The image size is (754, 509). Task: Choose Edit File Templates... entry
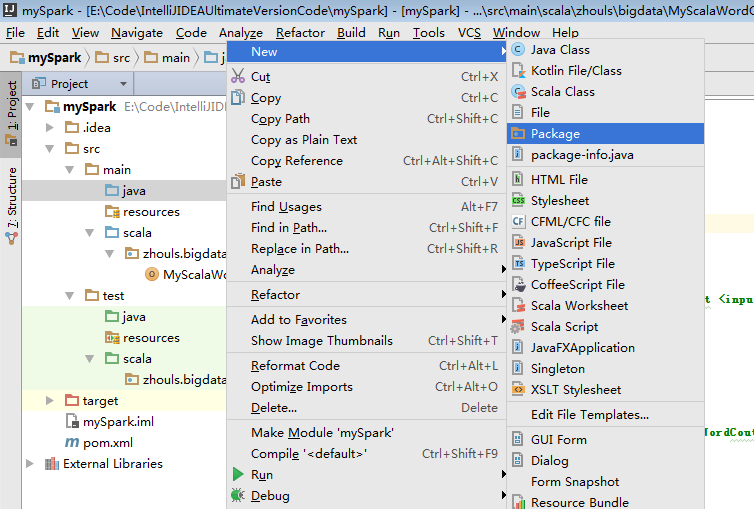[605, 414]
